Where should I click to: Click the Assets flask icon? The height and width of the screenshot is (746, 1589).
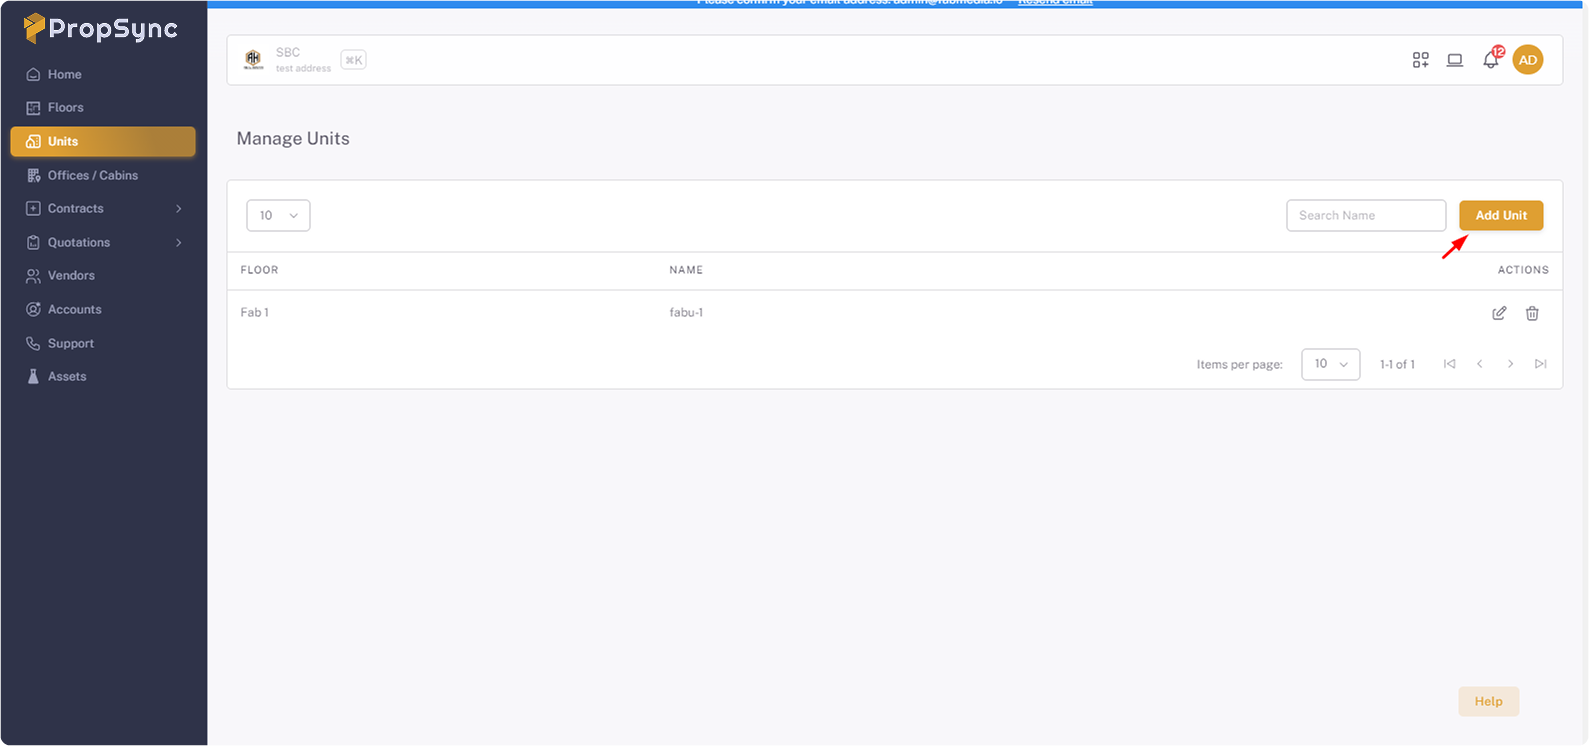coord(33,377)
